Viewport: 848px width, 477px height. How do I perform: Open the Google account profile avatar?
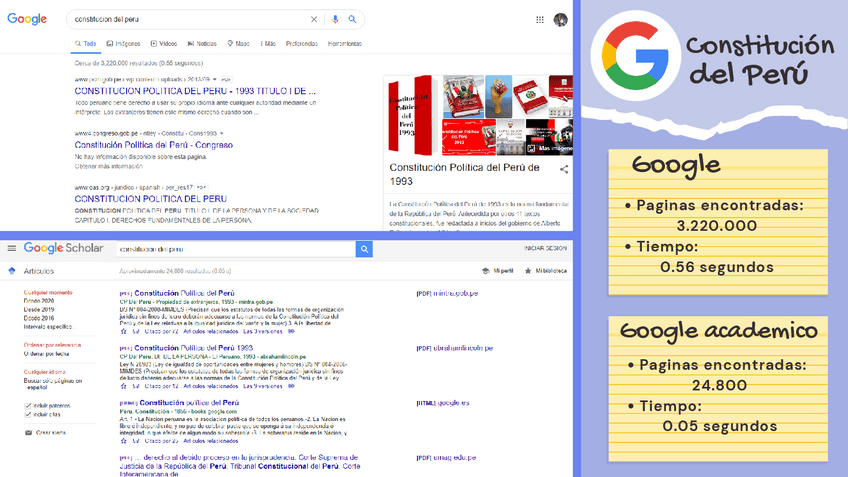point(560,19)
